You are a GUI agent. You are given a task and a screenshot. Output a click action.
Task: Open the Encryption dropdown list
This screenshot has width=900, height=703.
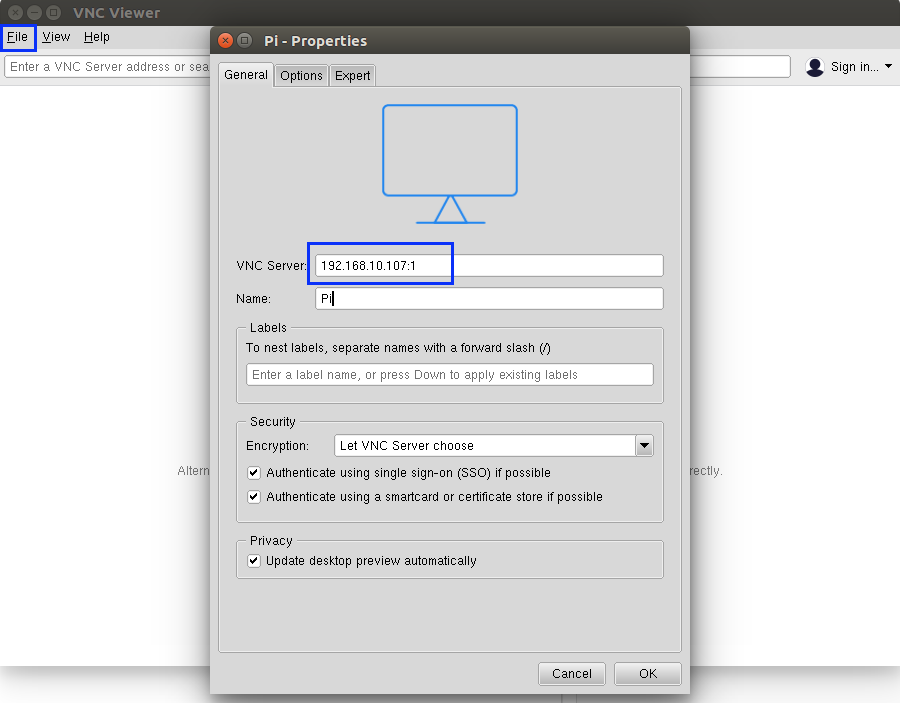pos(494,446)
